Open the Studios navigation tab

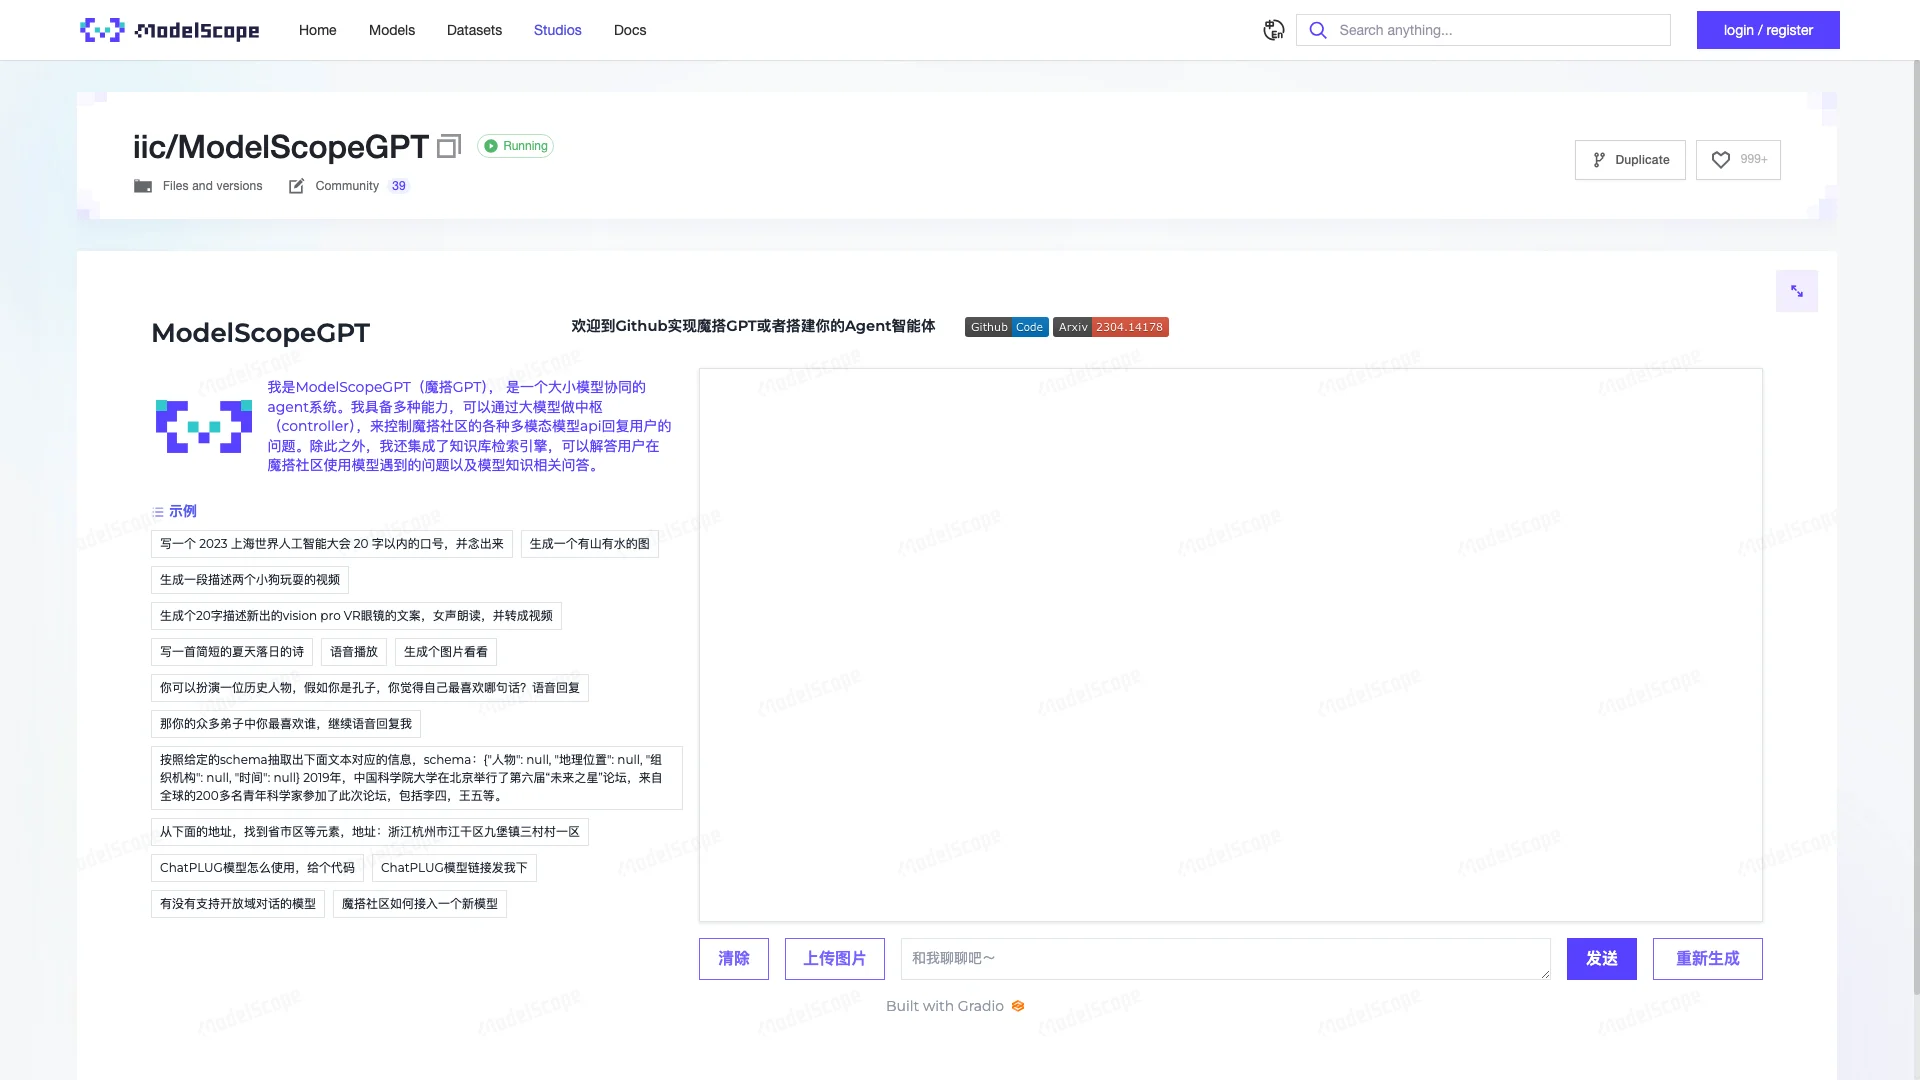pos(556,29)
